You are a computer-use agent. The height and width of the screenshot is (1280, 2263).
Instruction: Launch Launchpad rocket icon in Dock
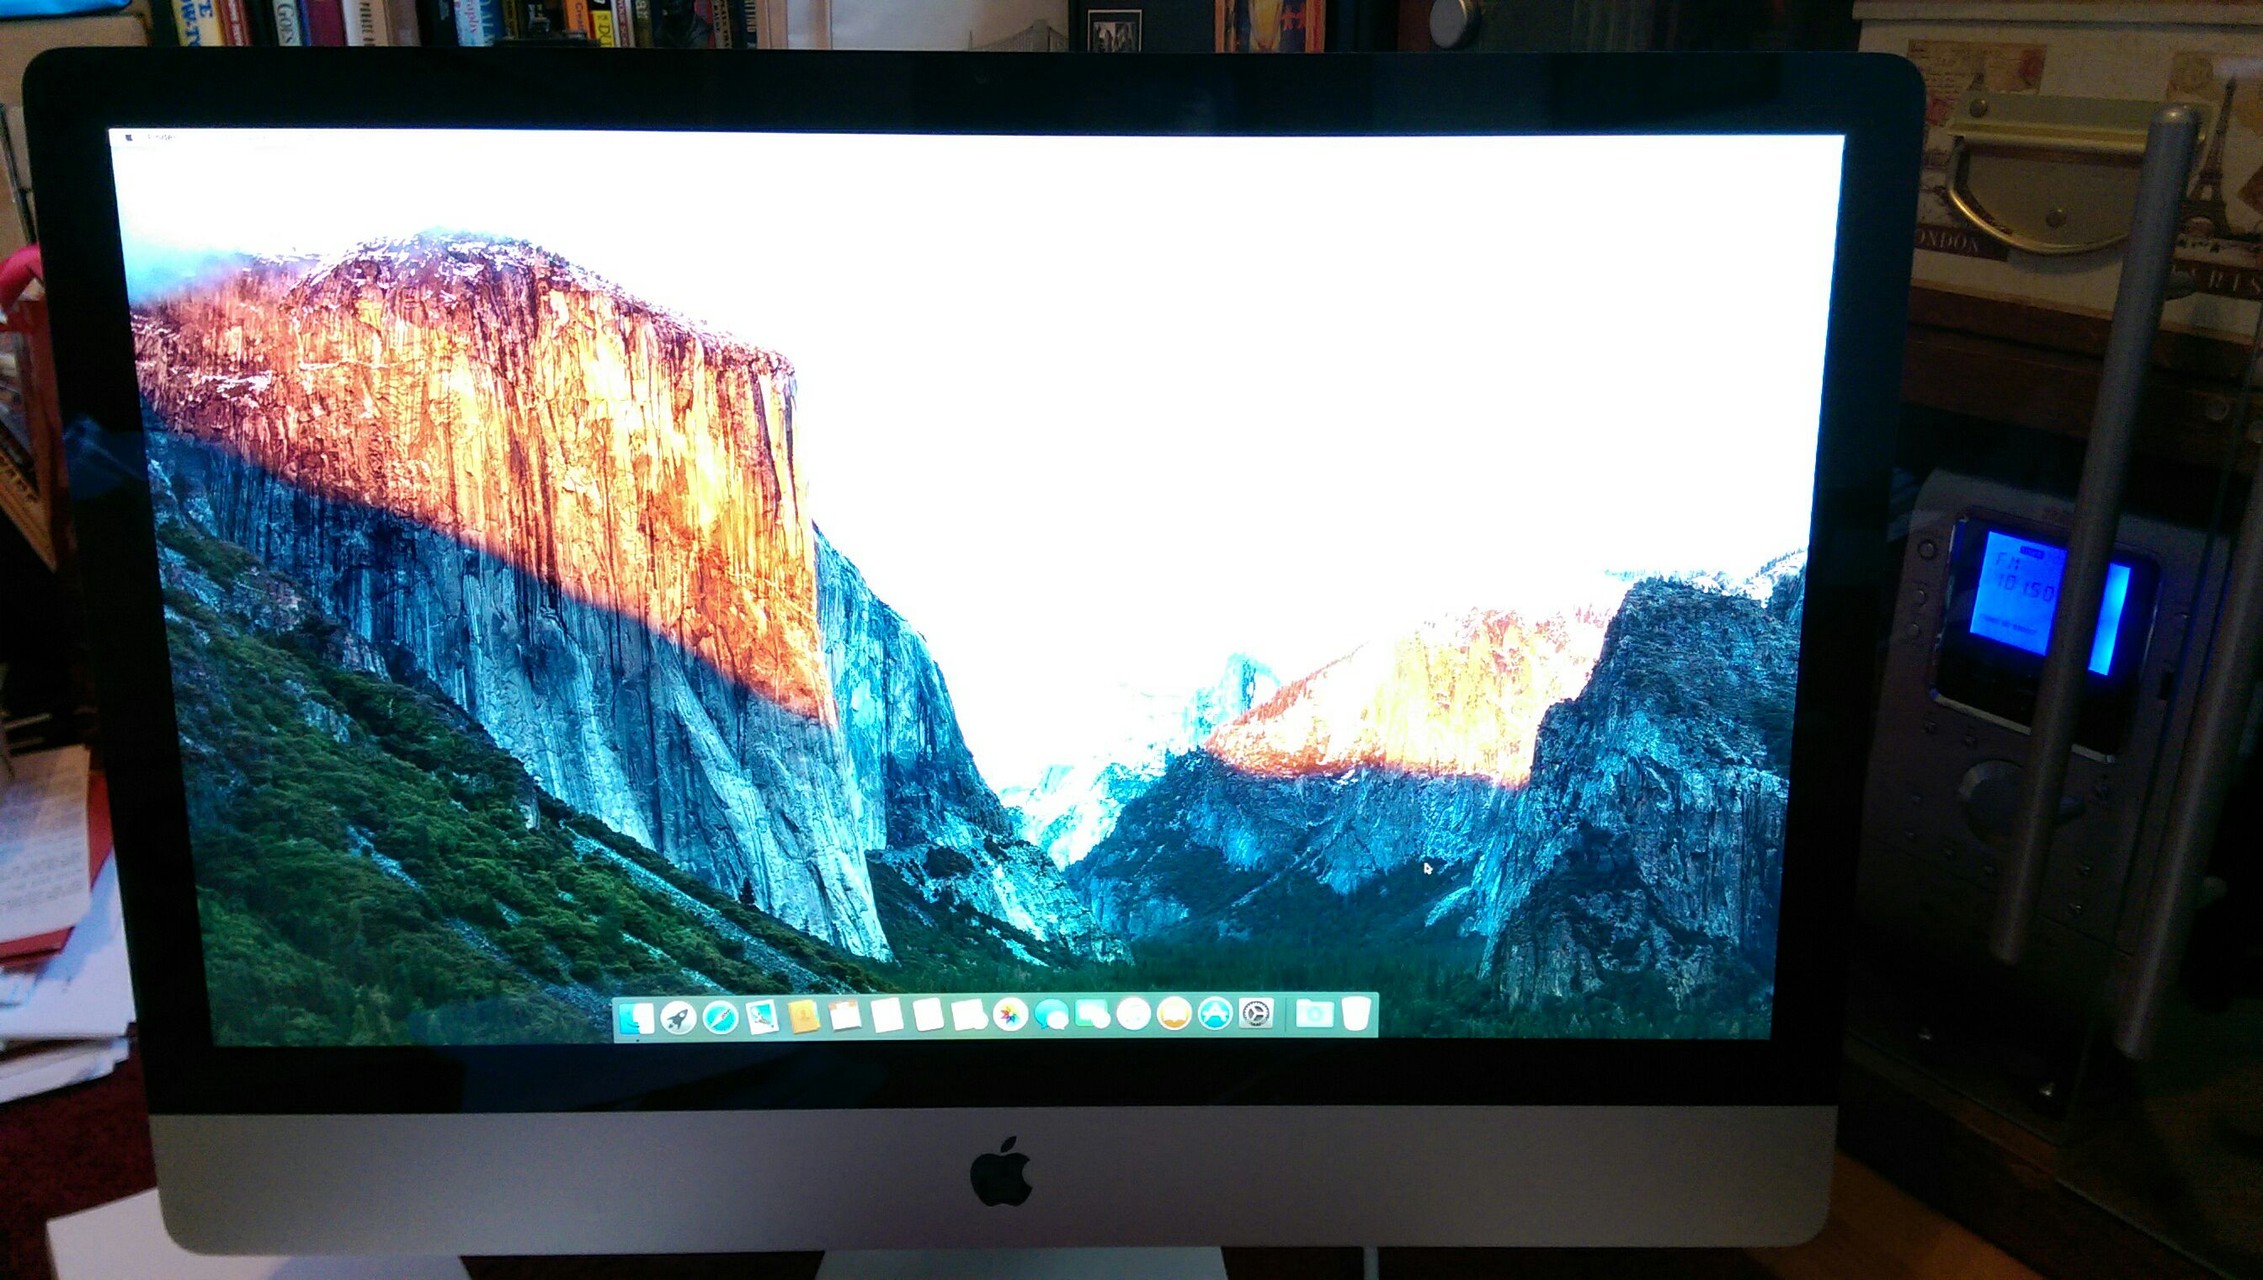[678, 1019]
